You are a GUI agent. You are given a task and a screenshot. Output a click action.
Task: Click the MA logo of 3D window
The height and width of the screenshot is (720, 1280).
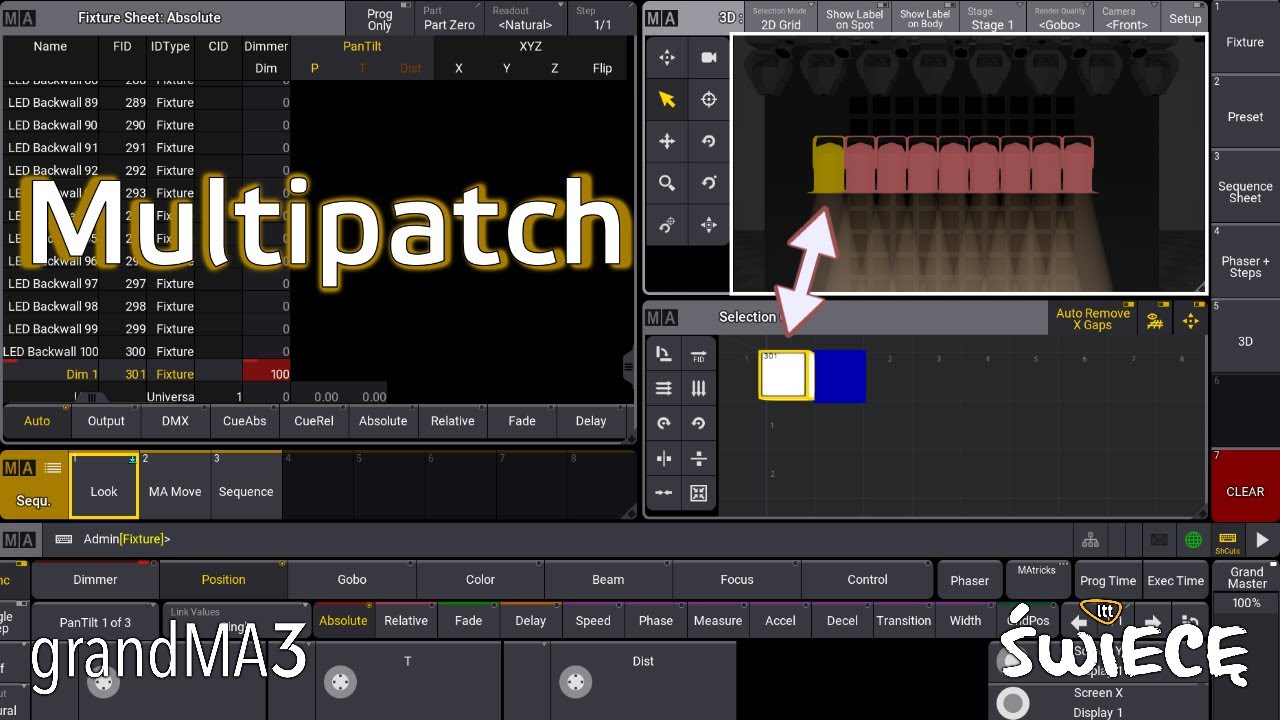661,18
